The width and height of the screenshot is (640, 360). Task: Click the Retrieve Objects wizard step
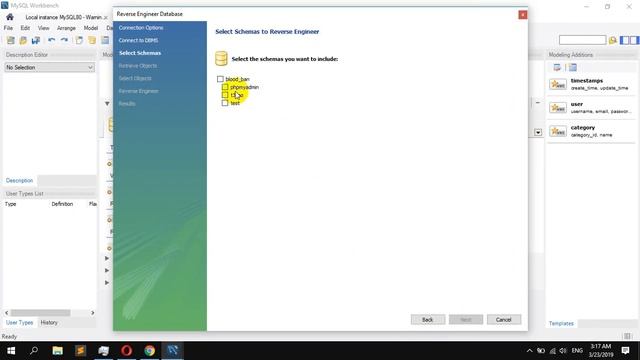[x=138, y=66]
